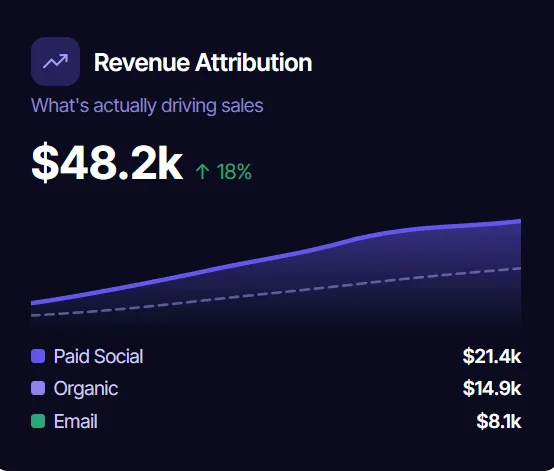Click the Email legend label

76,421
